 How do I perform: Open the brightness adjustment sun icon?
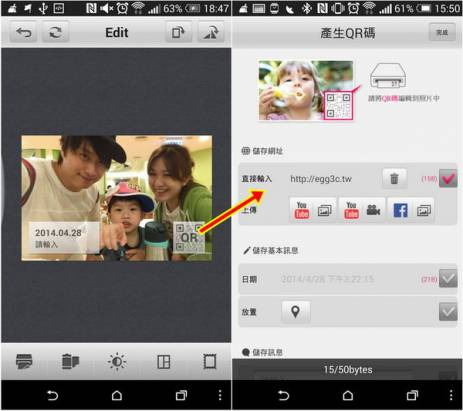point(117,361)
